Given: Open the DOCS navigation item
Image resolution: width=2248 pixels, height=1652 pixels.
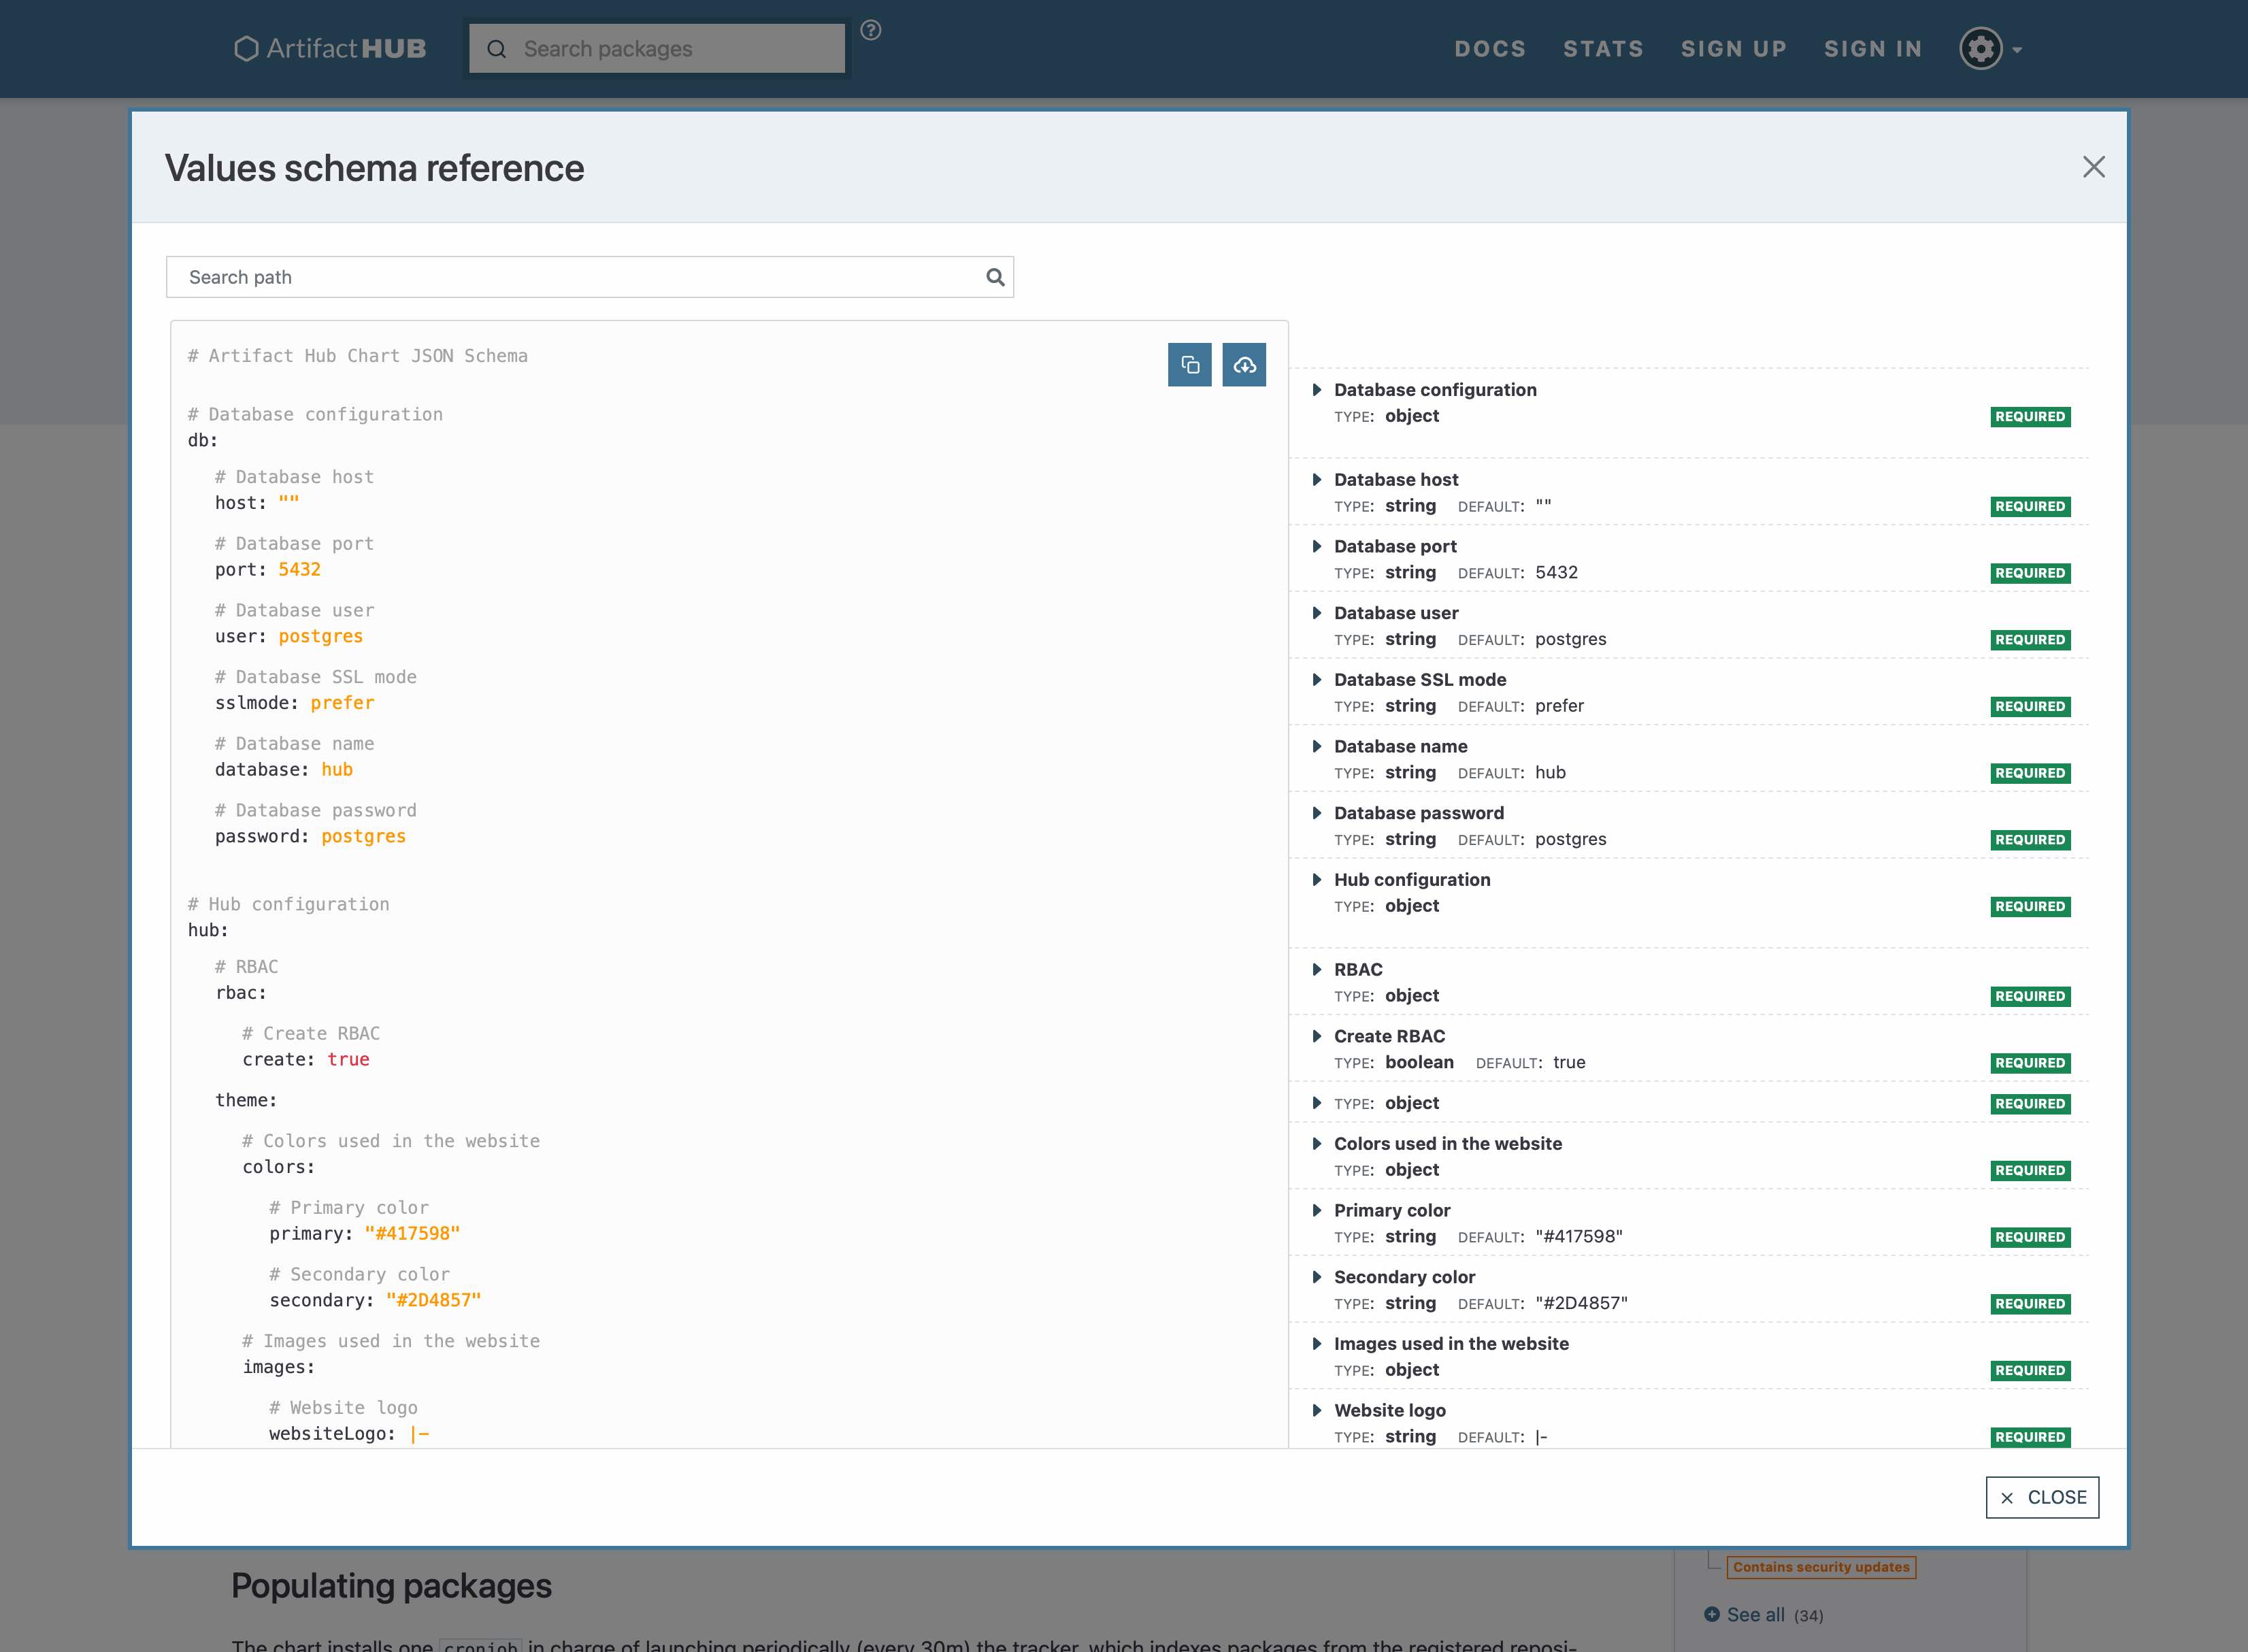Looking at the screenshot, I should coord(1490,49).
